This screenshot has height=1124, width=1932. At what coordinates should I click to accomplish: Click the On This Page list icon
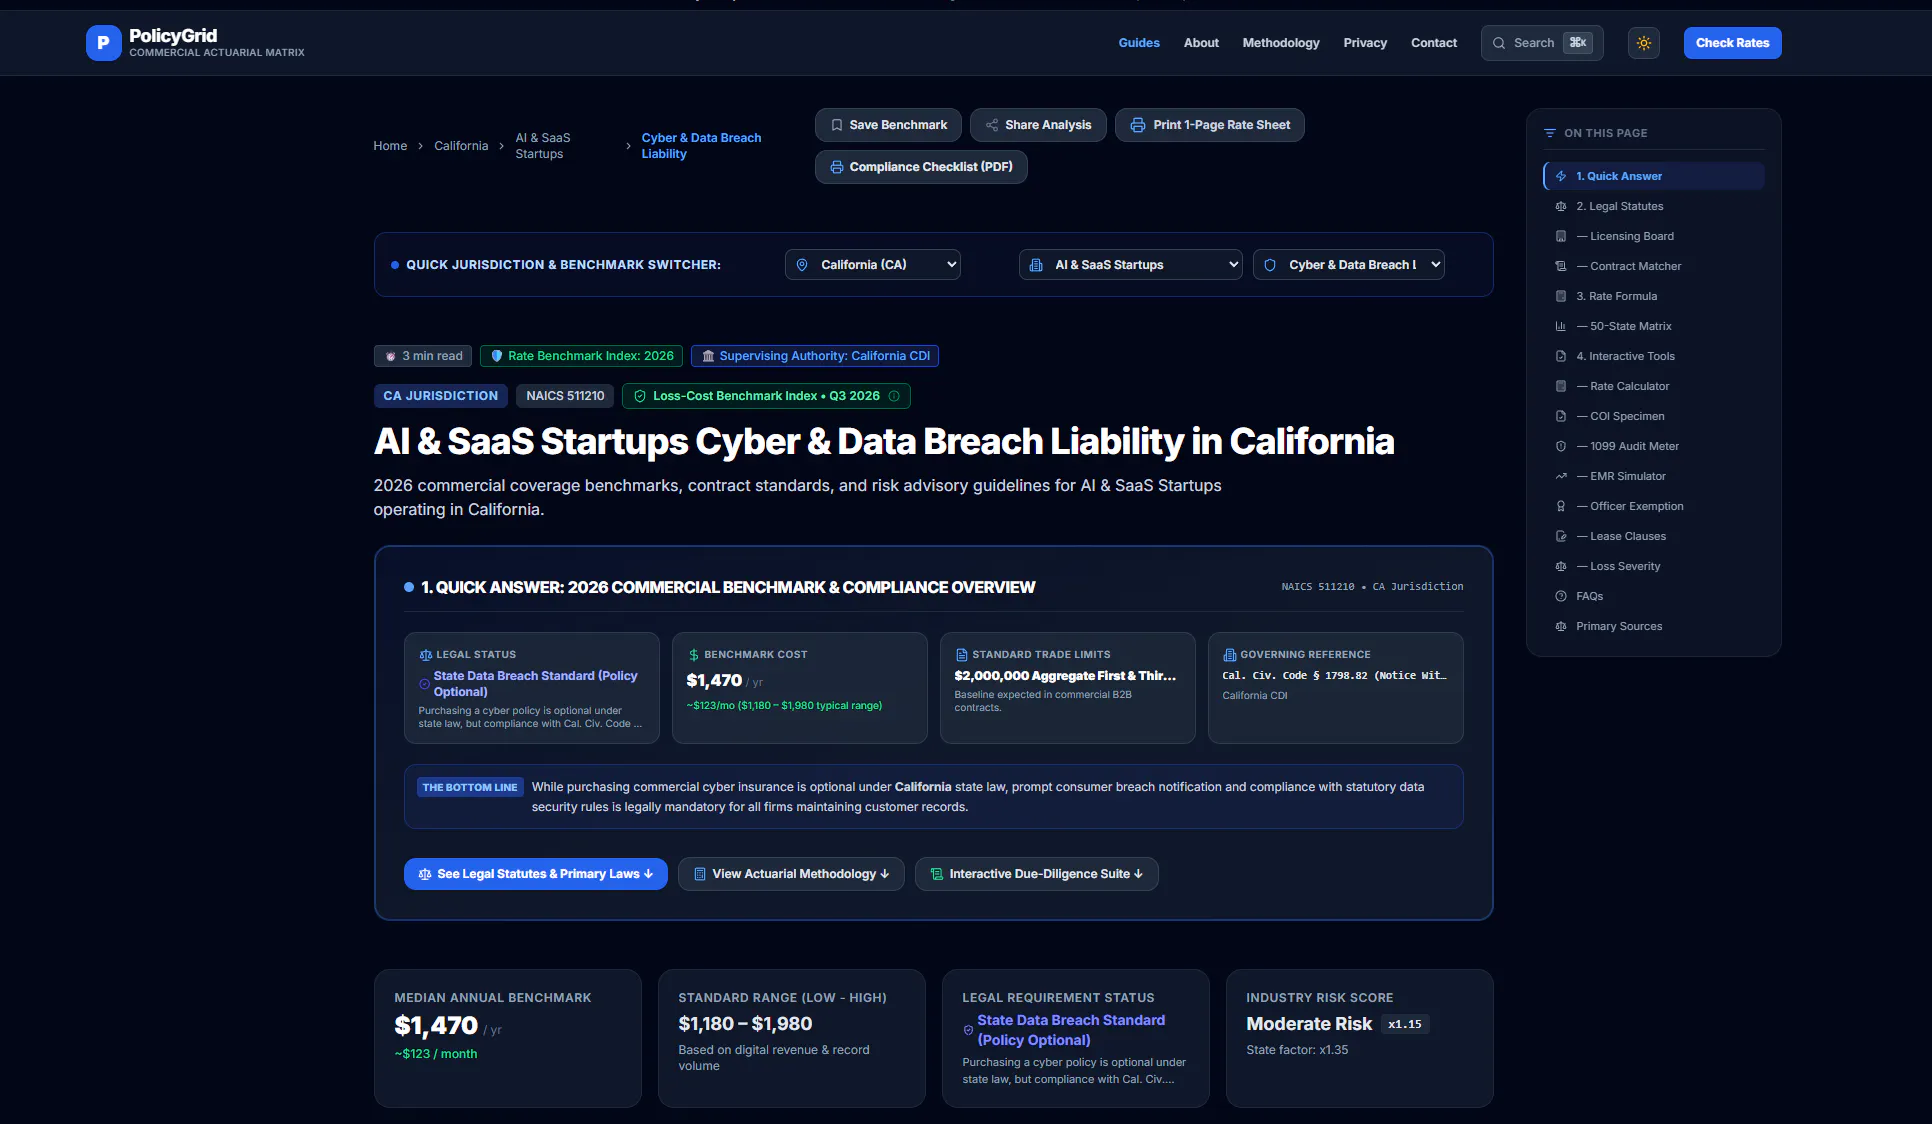[x=1549, y=133]
